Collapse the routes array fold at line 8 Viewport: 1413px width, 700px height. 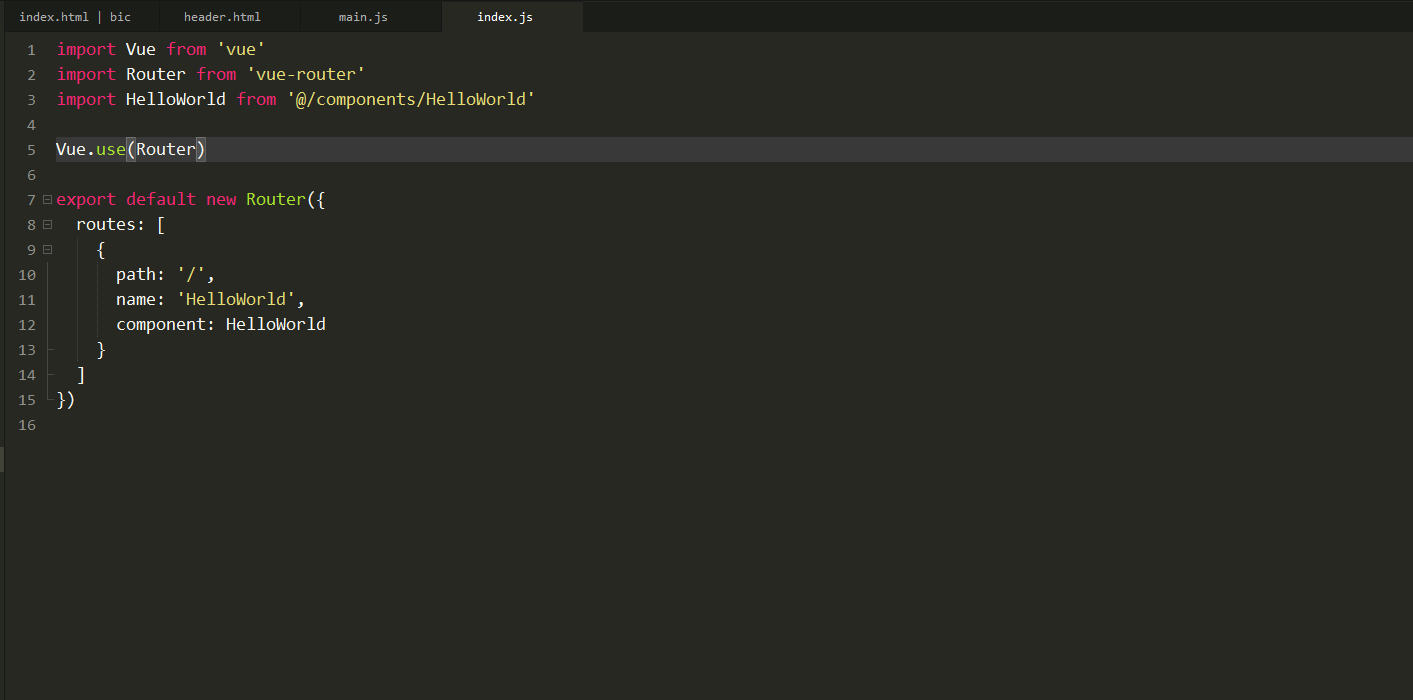[x=47, y=225]
